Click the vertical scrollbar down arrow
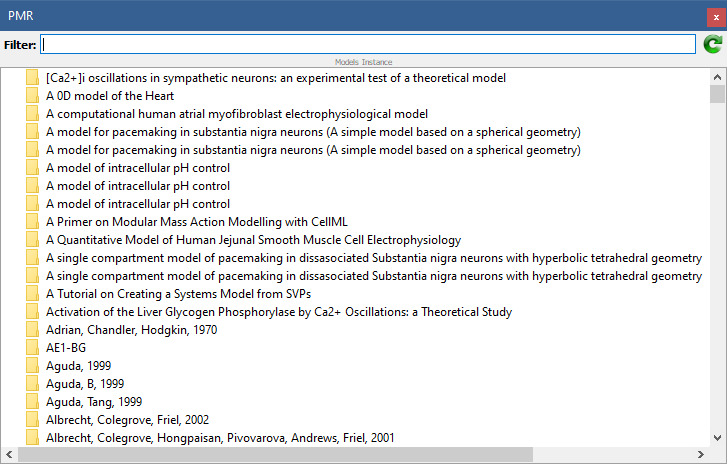 (717, 437)
